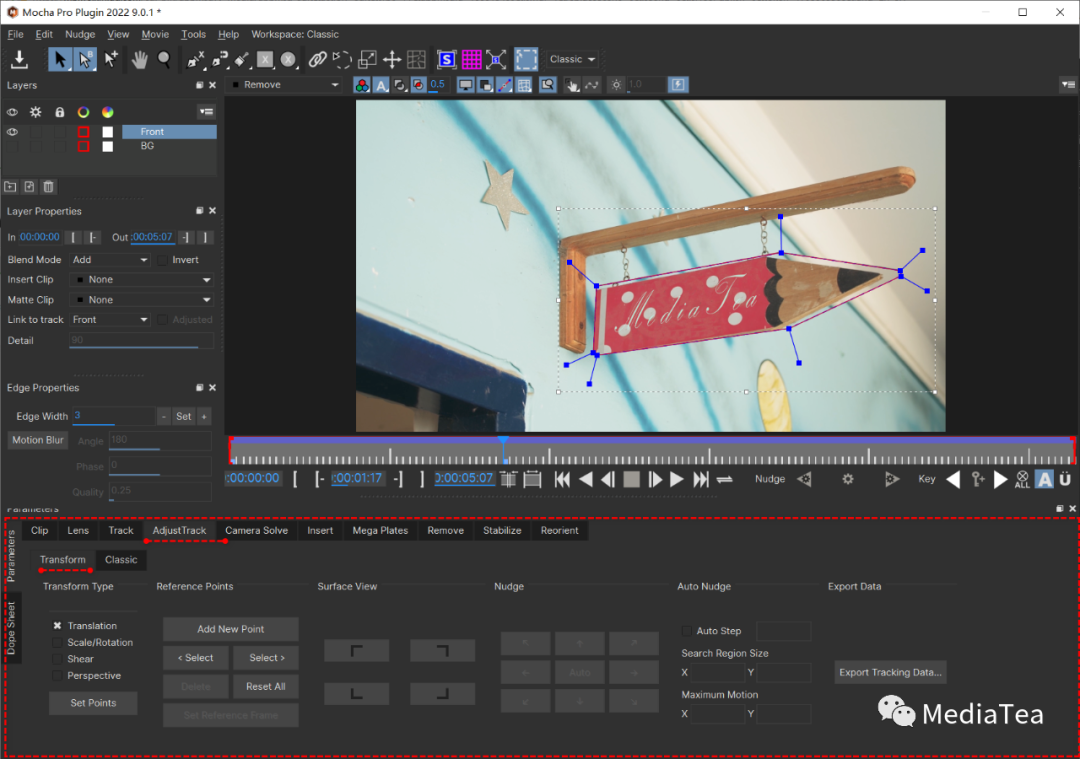Click the Export Tracking Data button

pos(890,672)
